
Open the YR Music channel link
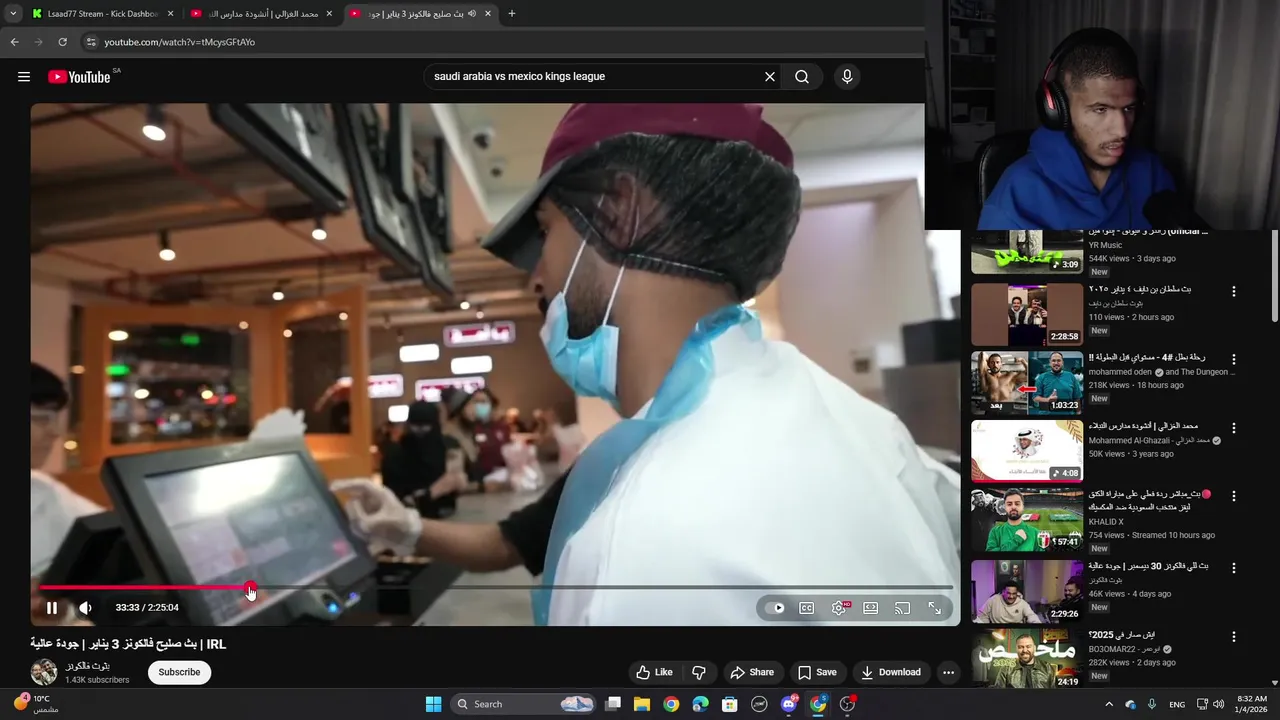pos(1105,245)
